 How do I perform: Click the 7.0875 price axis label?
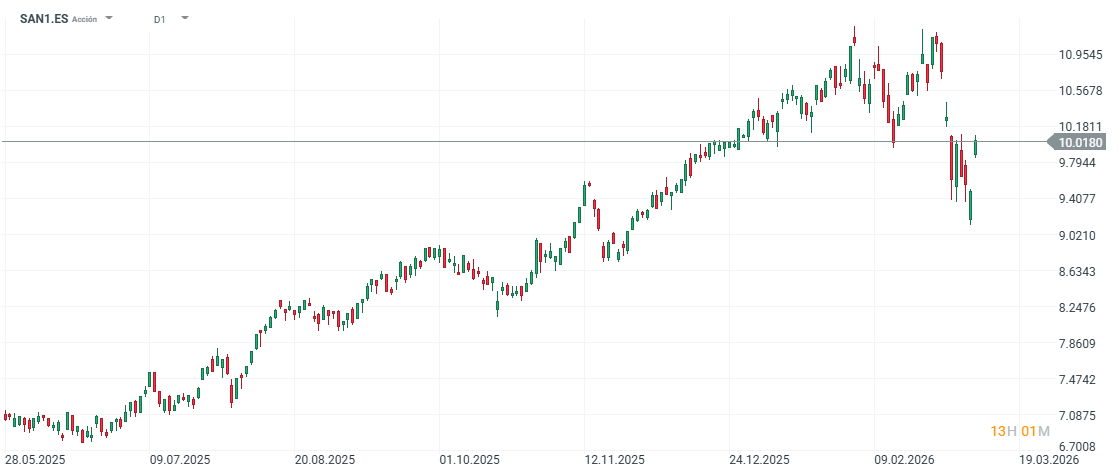tap(1080, 416)
